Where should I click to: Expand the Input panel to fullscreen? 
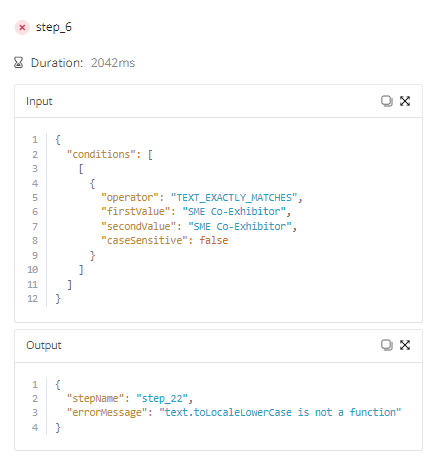click(405, 101)
